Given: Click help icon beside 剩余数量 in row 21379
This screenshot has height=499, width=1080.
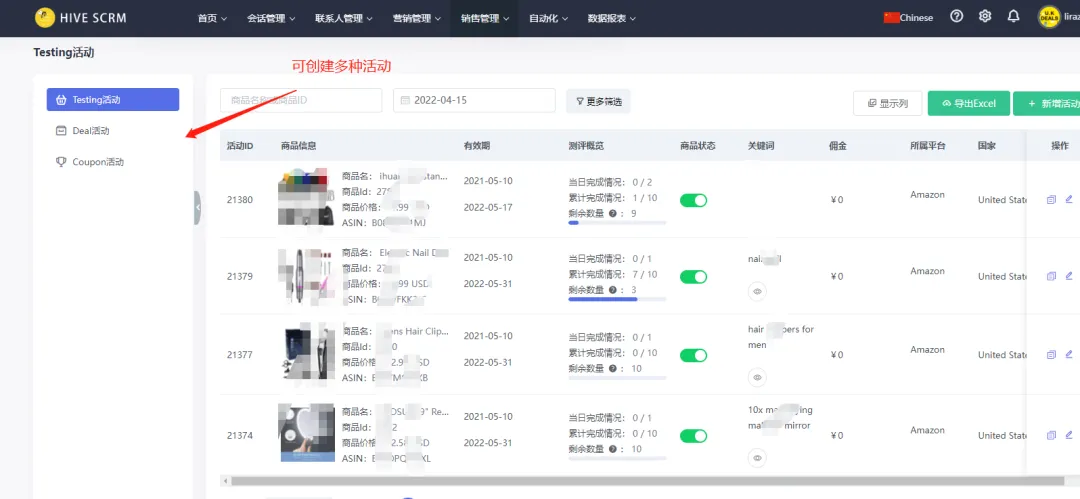Looking at the screenshot, I should pyautogui.click(x=612, y=290).
